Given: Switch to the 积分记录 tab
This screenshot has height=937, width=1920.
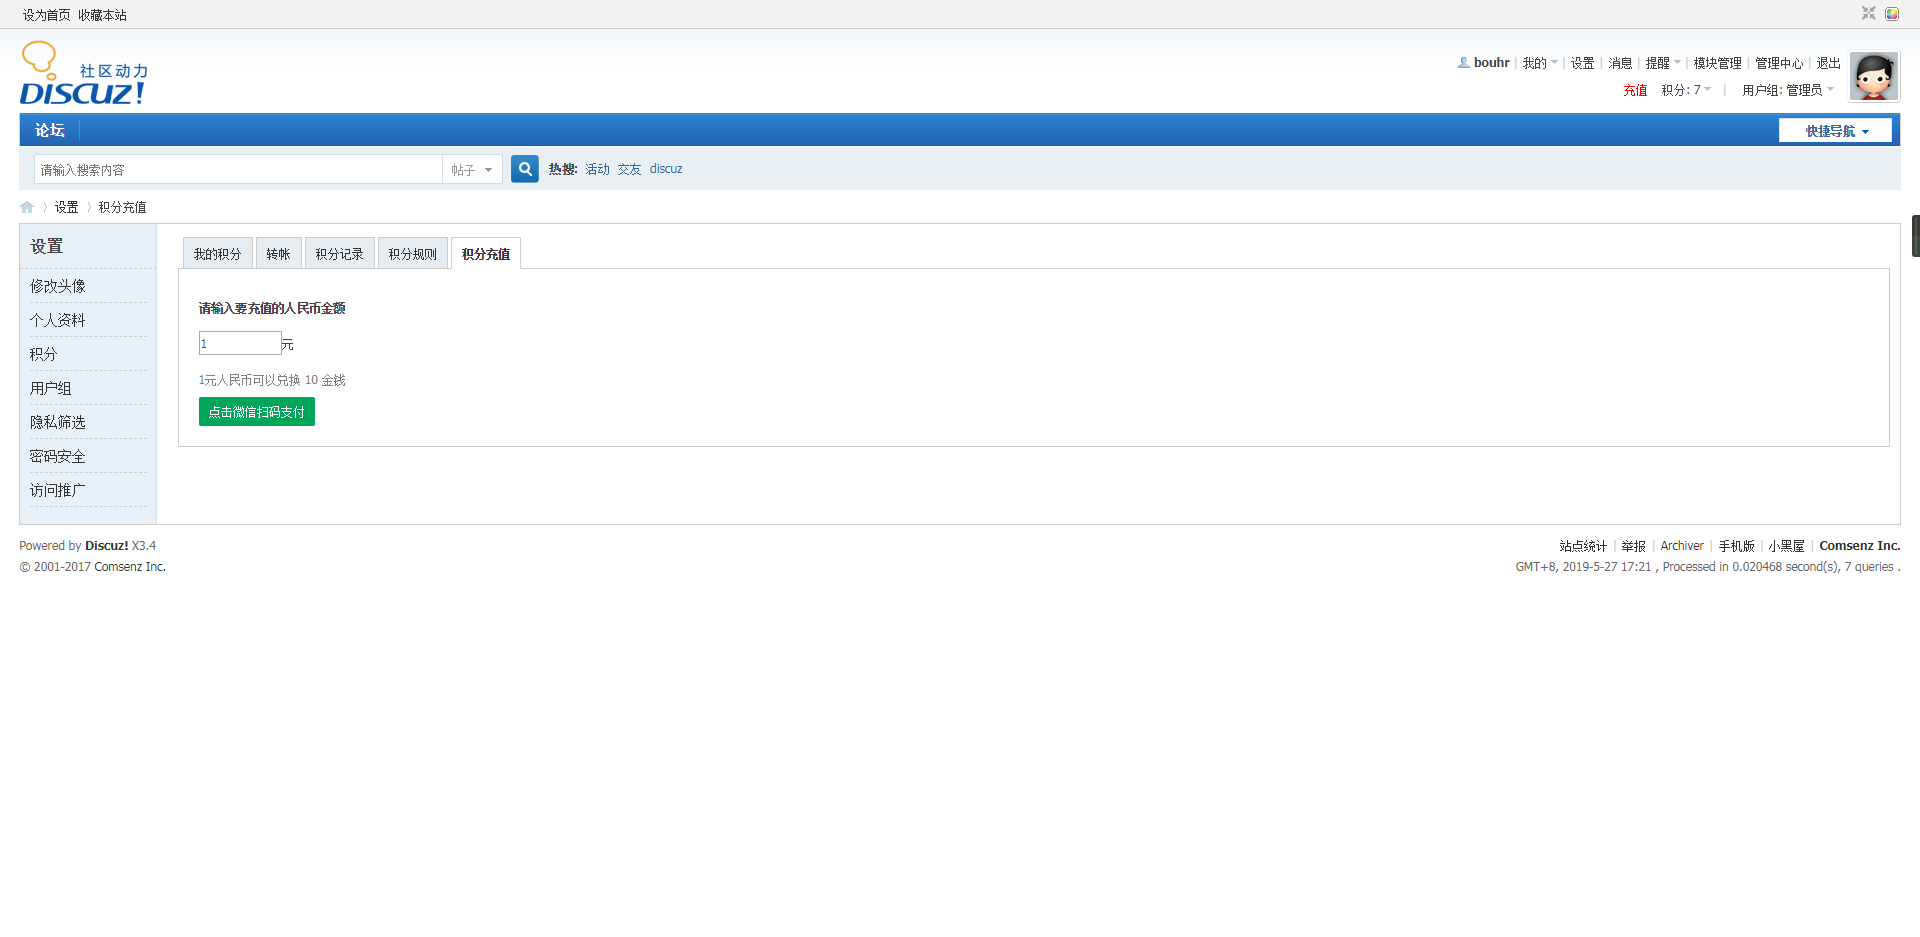Looking at the screenshot, I should click(339, 254).
